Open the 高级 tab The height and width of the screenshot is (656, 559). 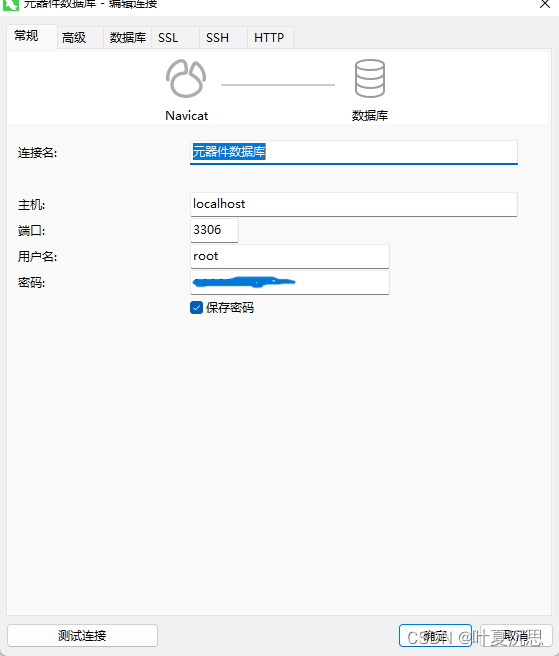(79, 38)
